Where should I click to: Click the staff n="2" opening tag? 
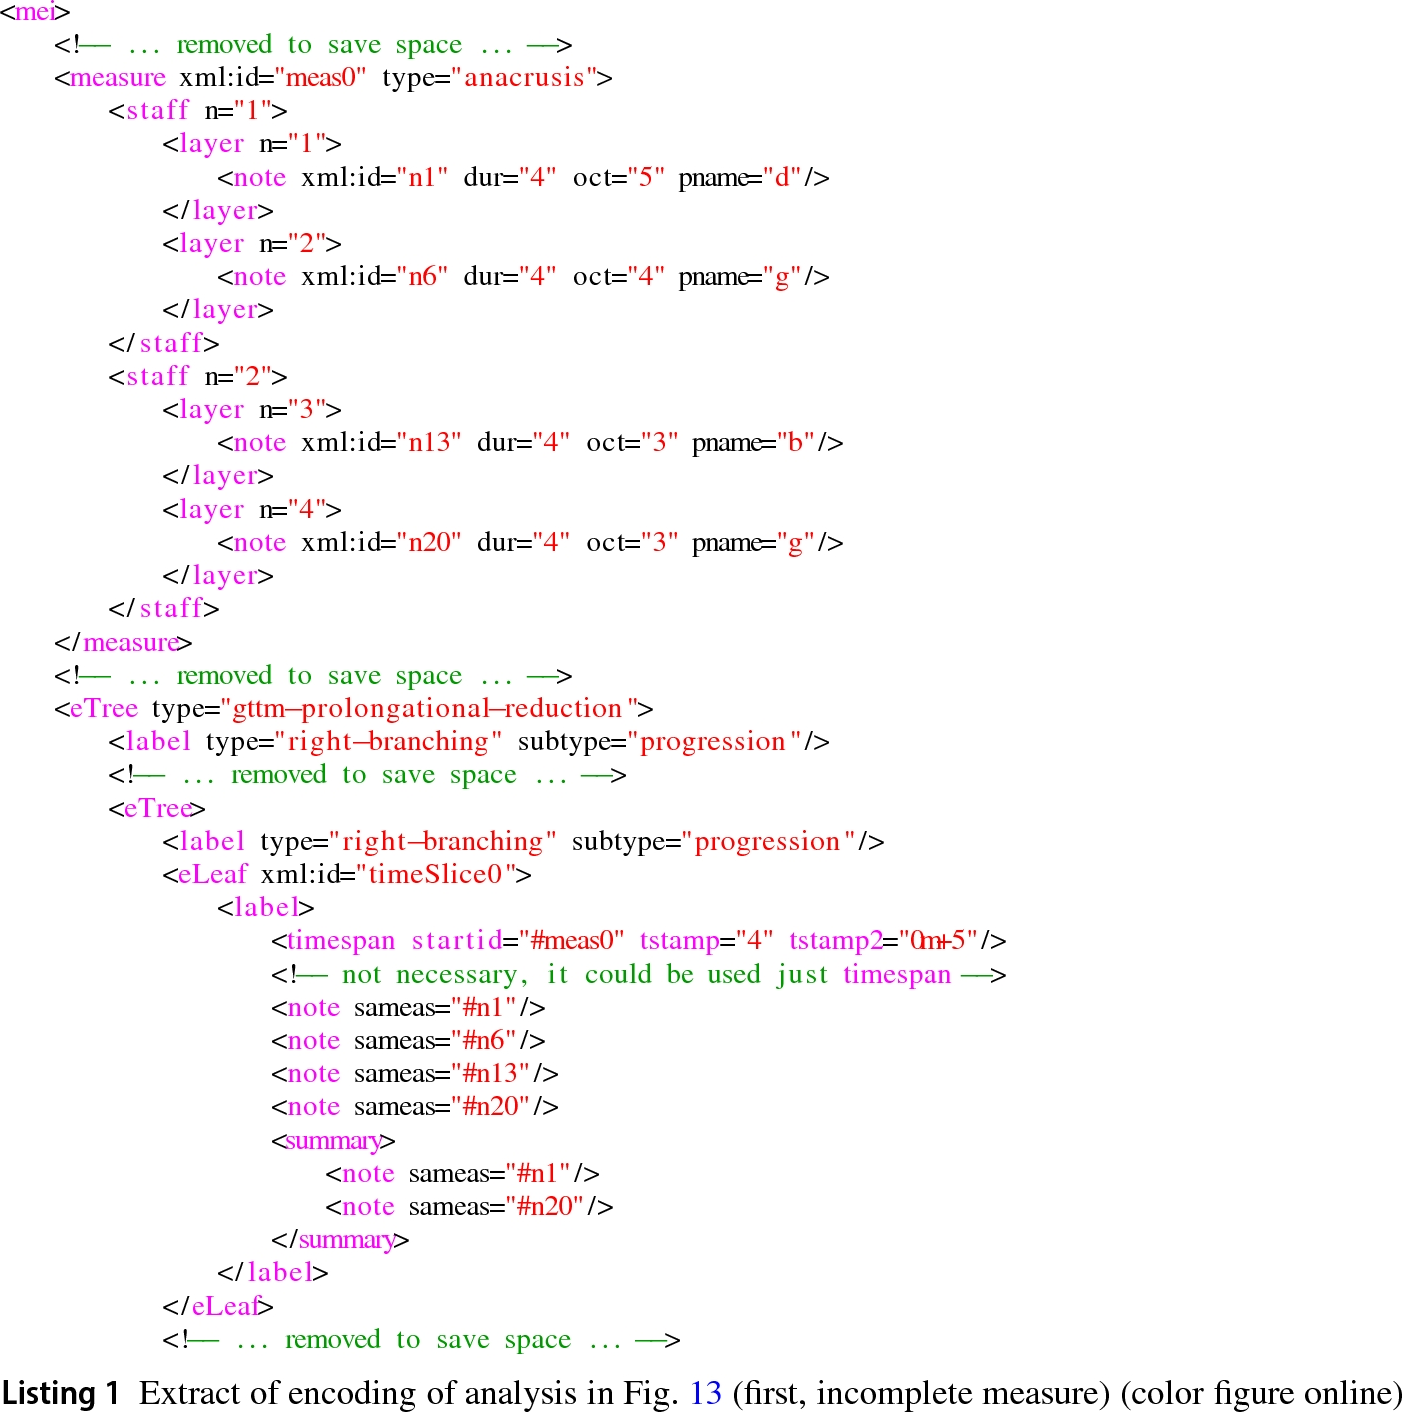[x=198, y=376]
